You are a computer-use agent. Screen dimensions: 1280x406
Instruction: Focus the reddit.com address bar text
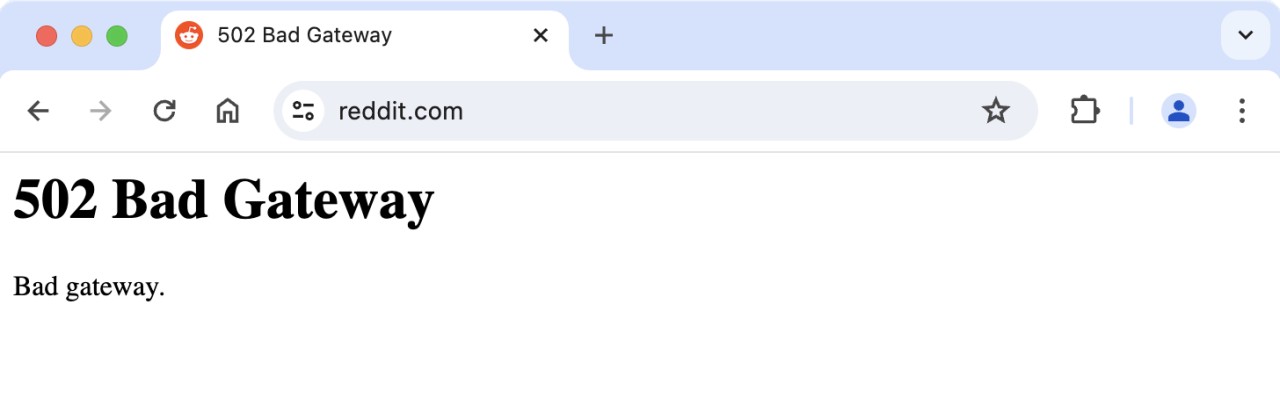tap(401, 111)
